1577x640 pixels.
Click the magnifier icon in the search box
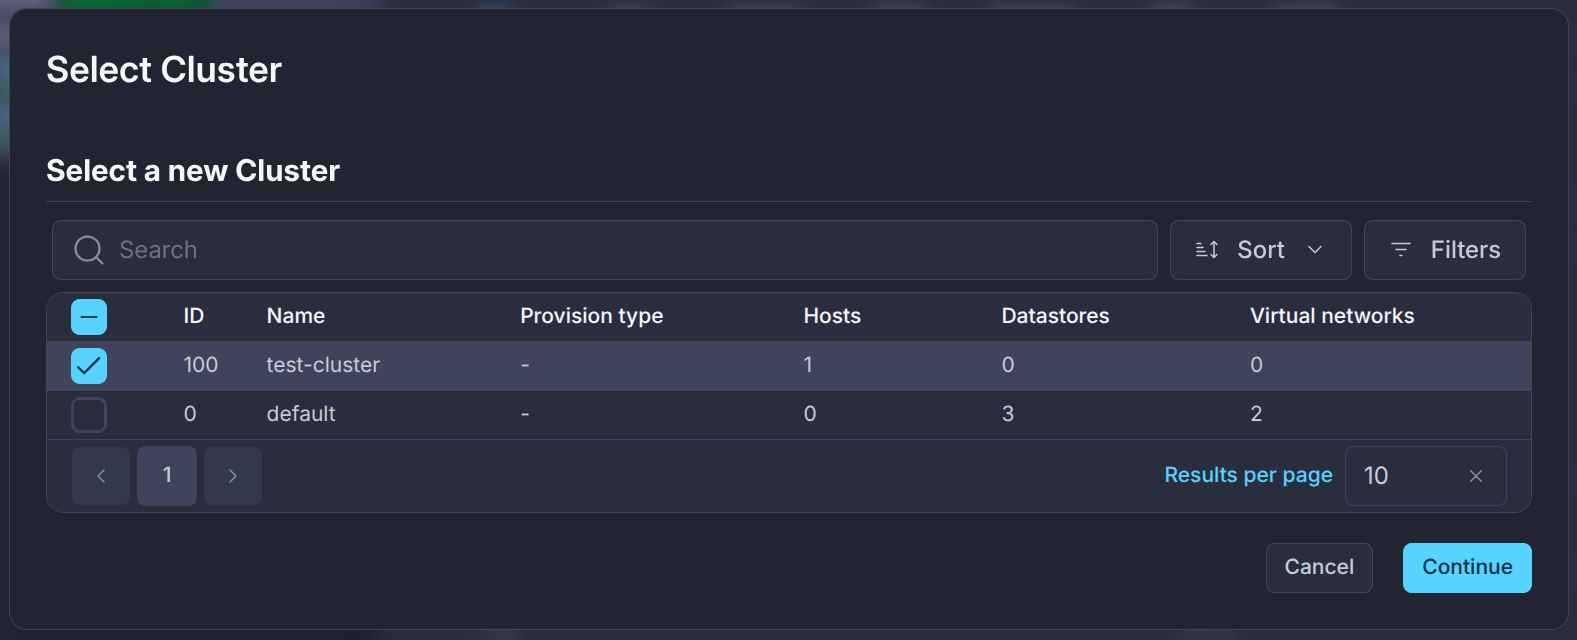pos(89,250)
